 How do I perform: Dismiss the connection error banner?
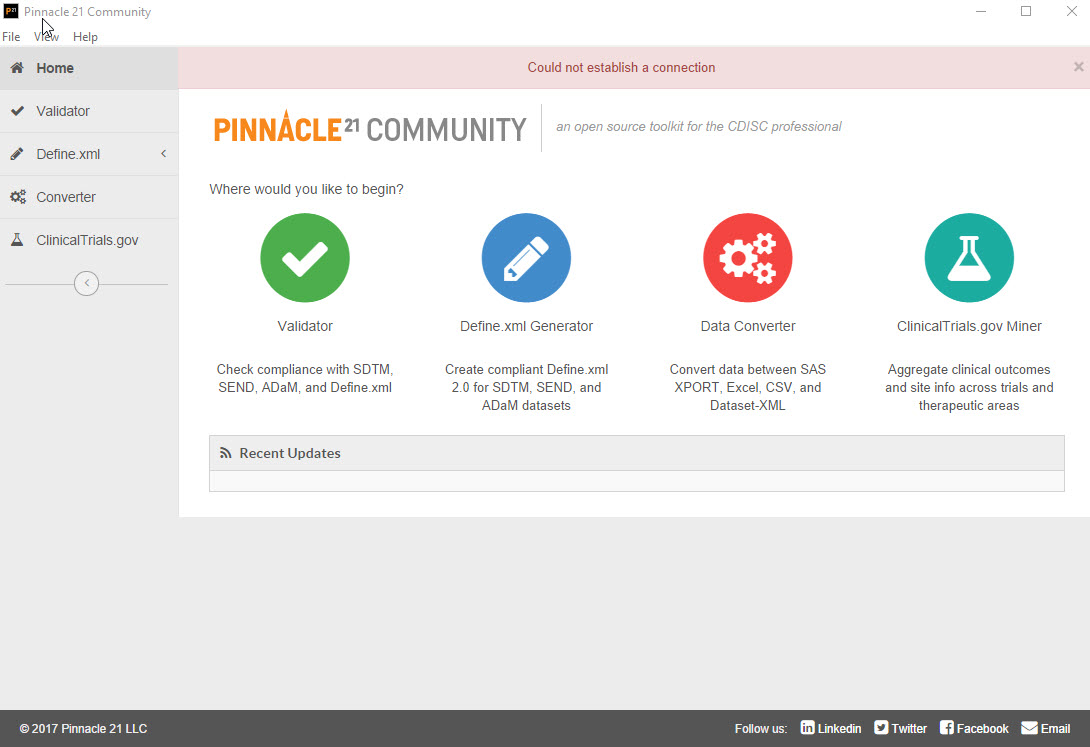[1078, 67]
